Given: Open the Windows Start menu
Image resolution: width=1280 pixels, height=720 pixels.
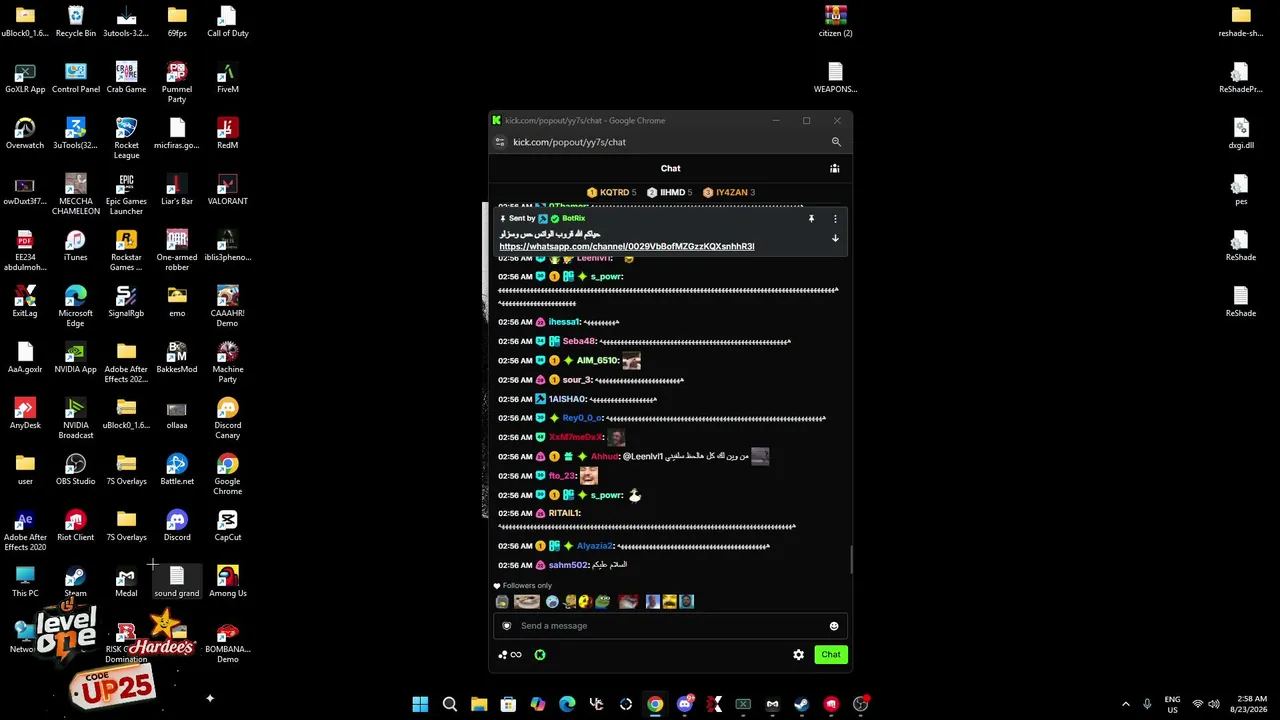Looking at the screenshot, I should pyautogui.click(x=420, y=704).
